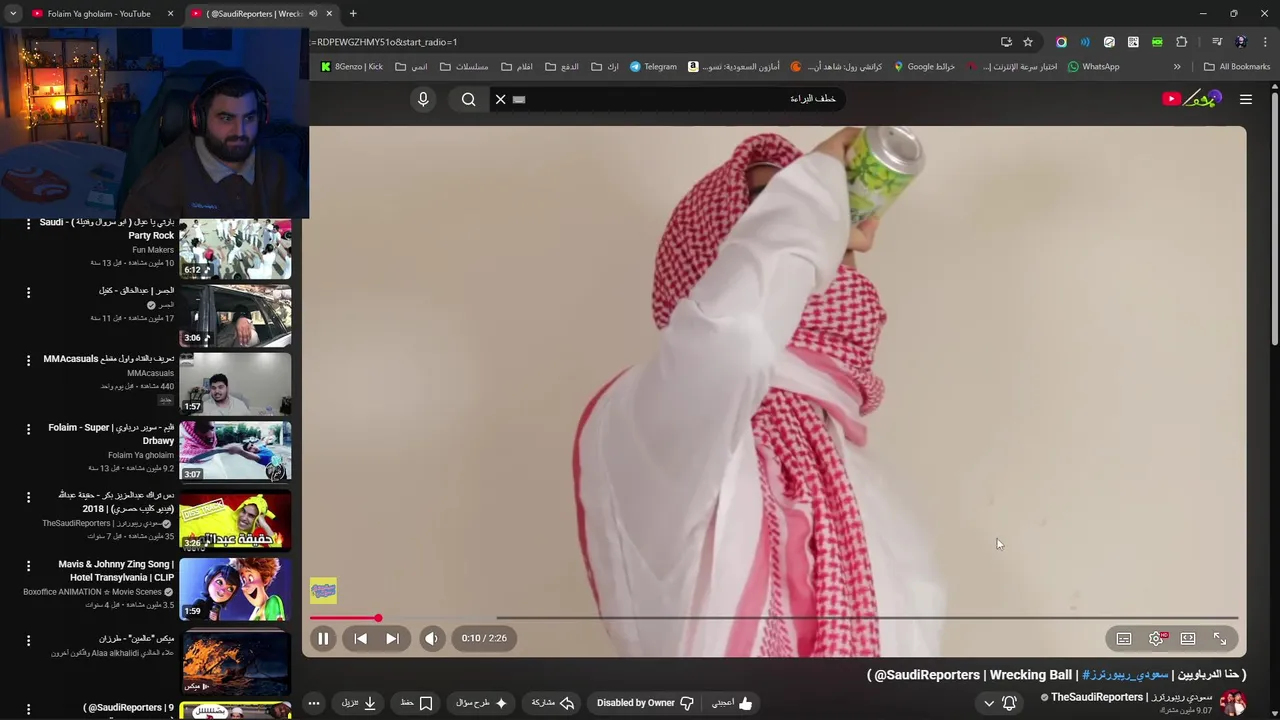Open Telegram bookmark
The image size is (1280, 720).
click(x=653, y=67)
